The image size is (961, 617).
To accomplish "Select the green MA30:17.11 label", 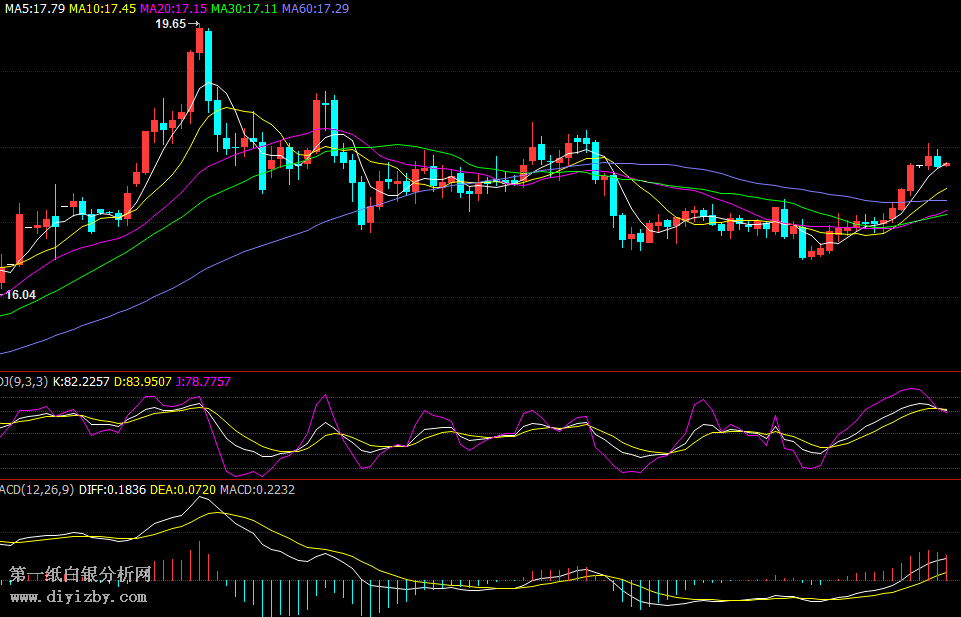I will 244,8.
